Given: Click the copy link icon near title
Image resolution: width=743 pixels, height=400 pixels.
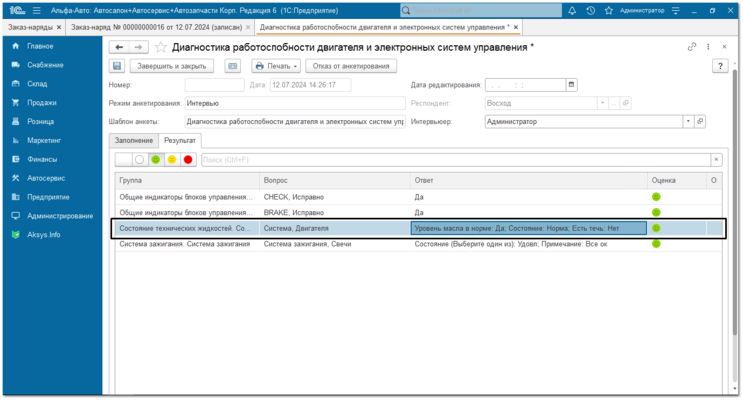Looking at the screenshot, I should [x=692, y=46].
